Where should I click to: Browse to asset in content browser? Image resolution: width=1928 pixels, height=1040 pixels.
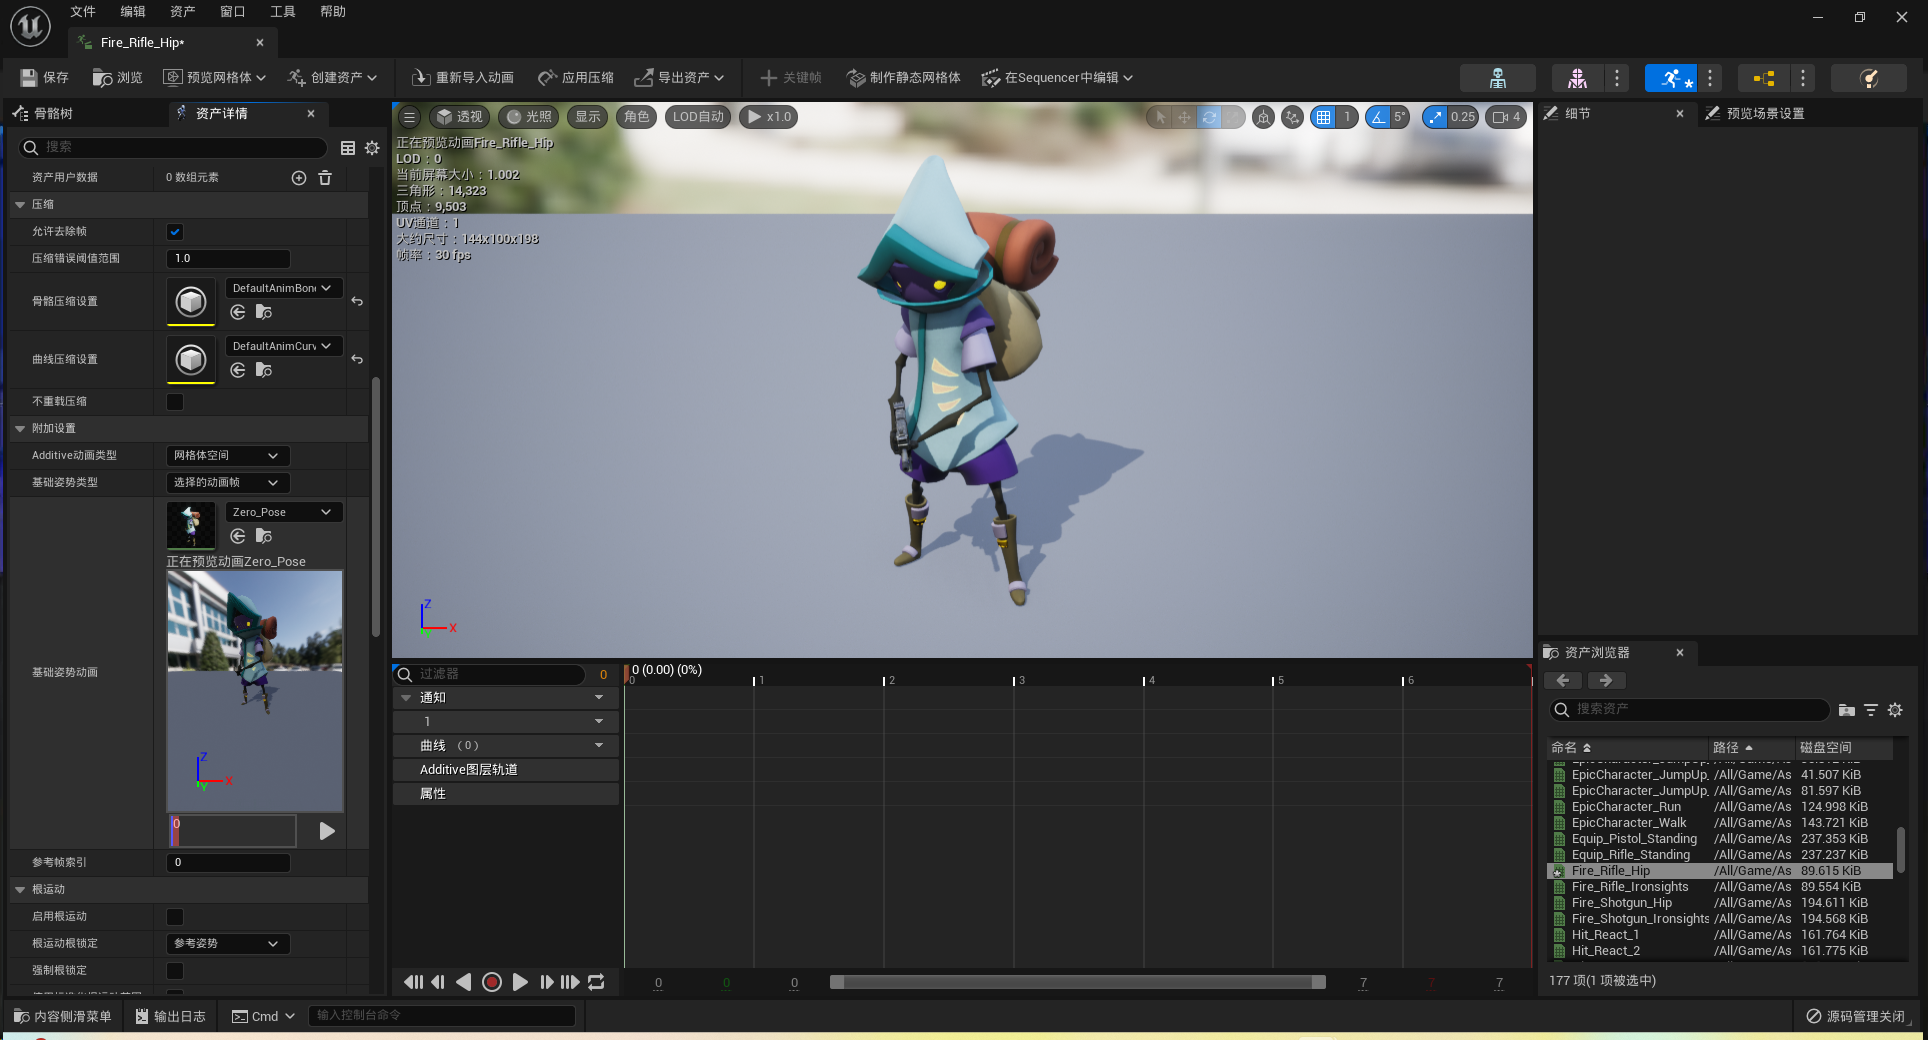pos(117,77)
